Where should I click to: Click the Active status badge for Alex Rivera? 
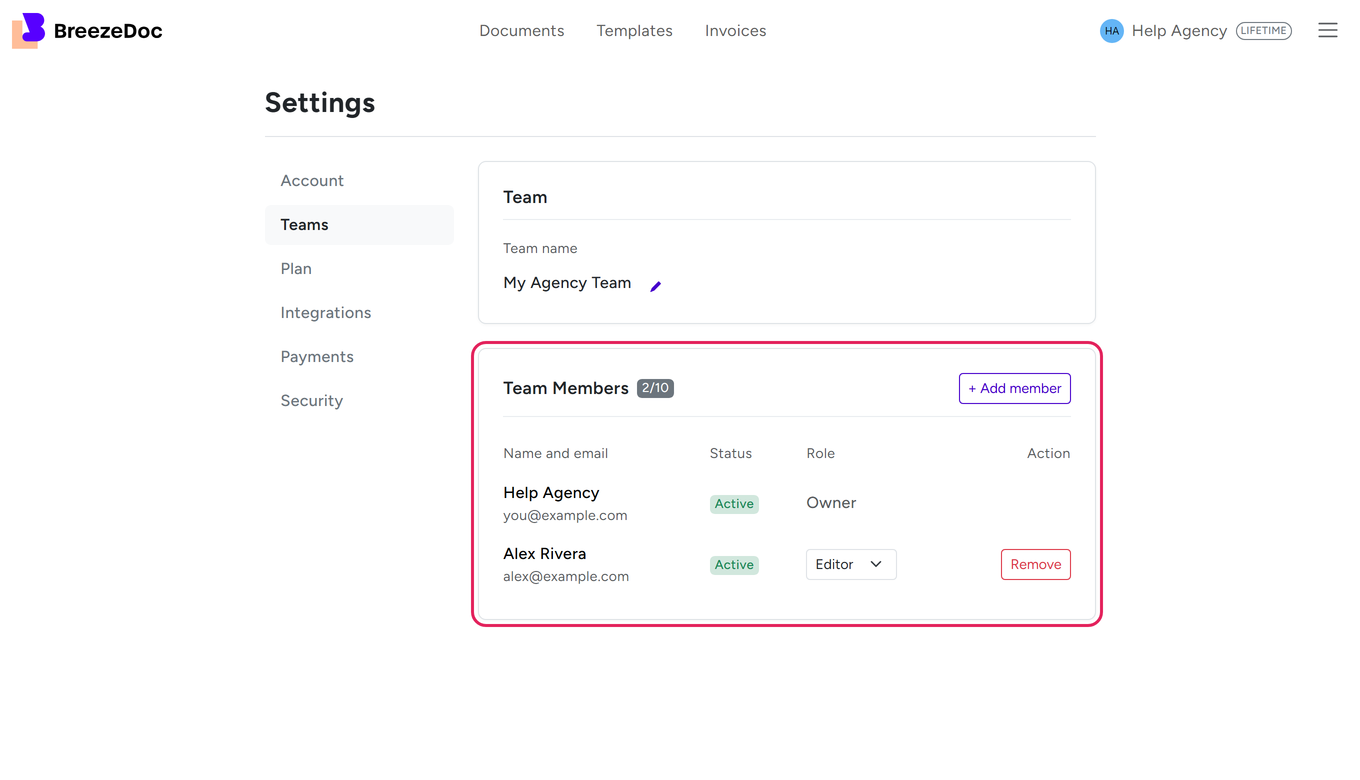pyautogui.click(x=734, y=565)
